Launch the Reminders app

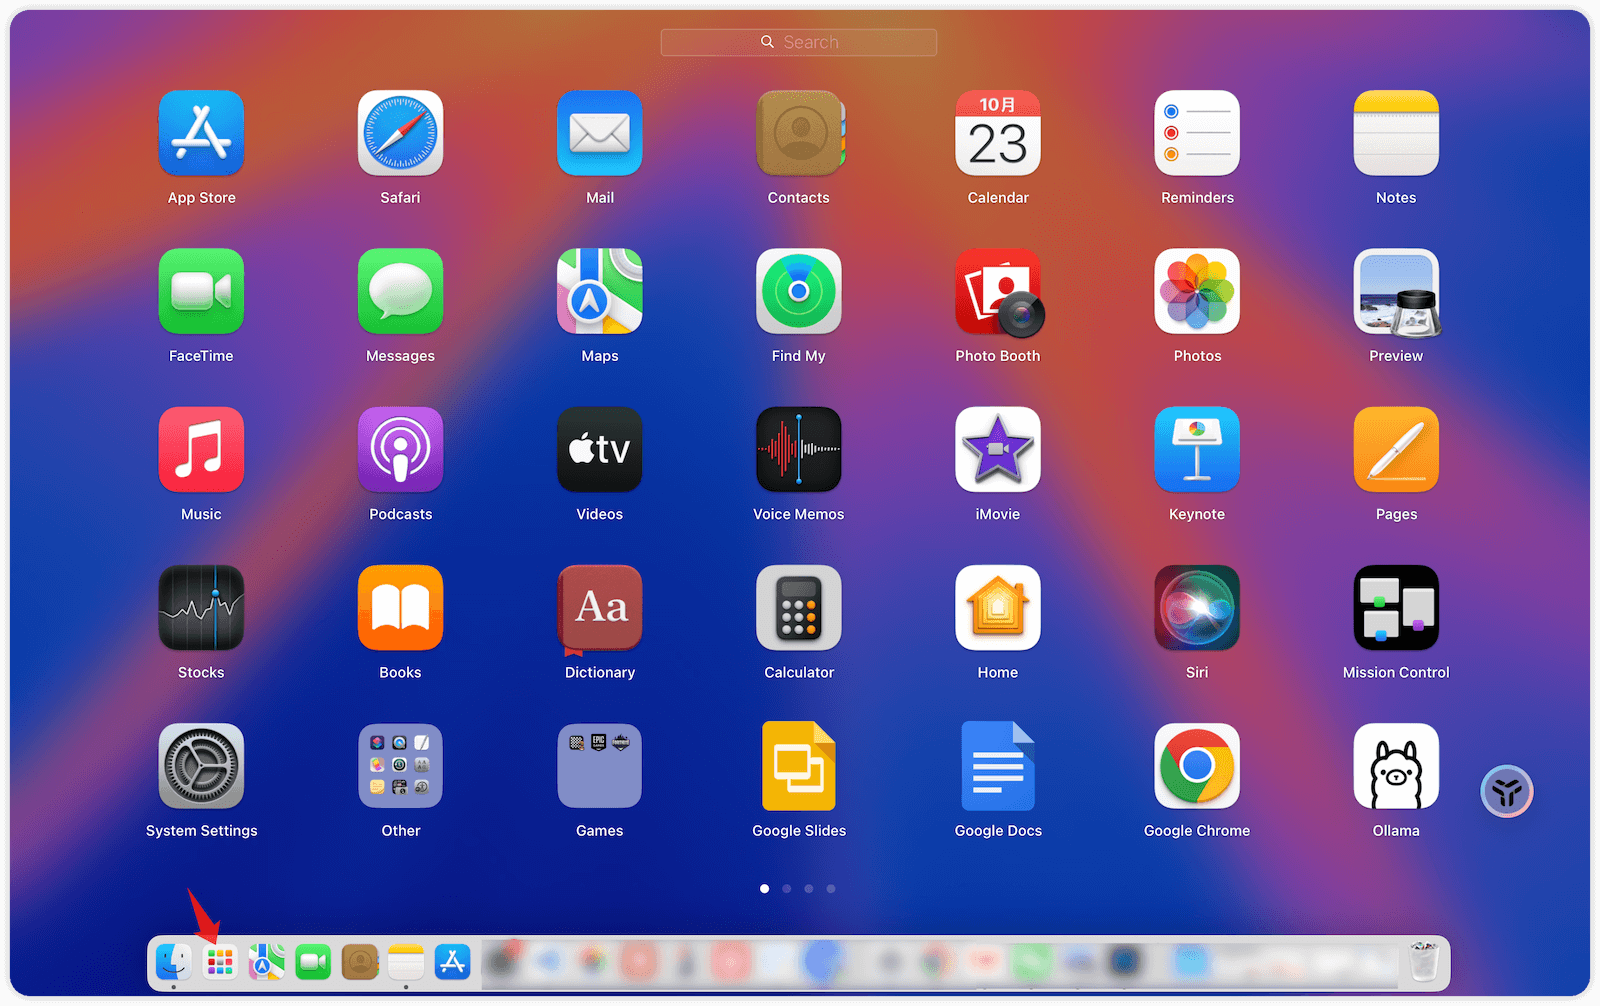tap(1197, 133)
